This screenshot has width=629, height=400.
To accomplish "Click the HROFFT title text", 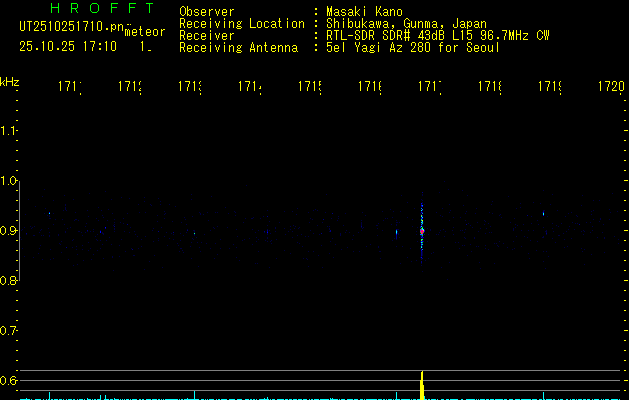I will 102,8.
